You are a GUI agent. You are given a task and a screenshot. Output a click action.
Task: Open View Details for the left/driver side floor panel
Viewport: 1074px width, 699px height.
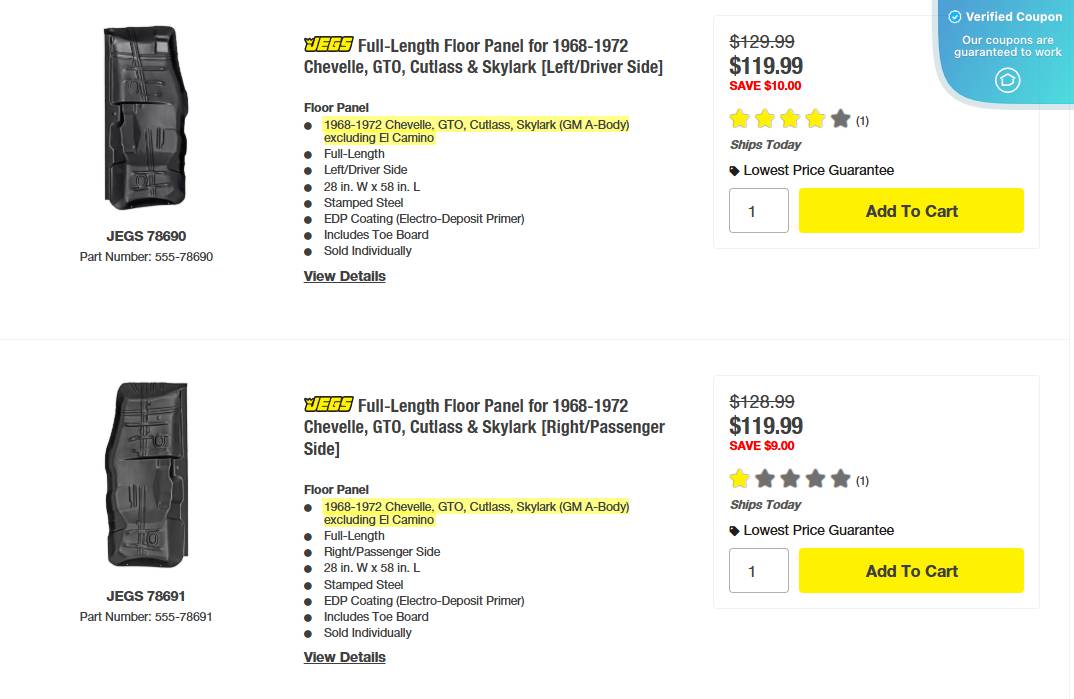(344, 276)
